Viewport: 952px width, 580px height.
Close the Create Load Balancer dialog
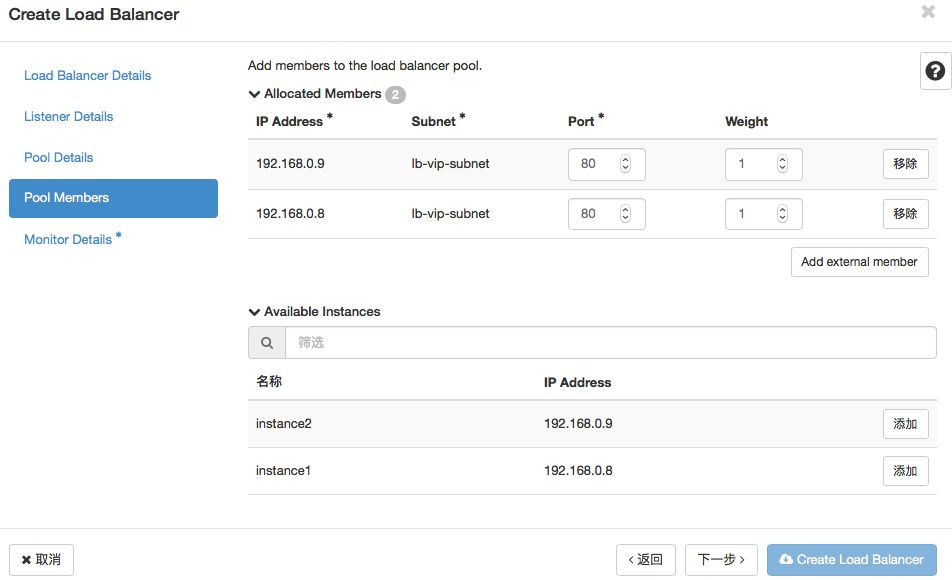pos(927,12)
